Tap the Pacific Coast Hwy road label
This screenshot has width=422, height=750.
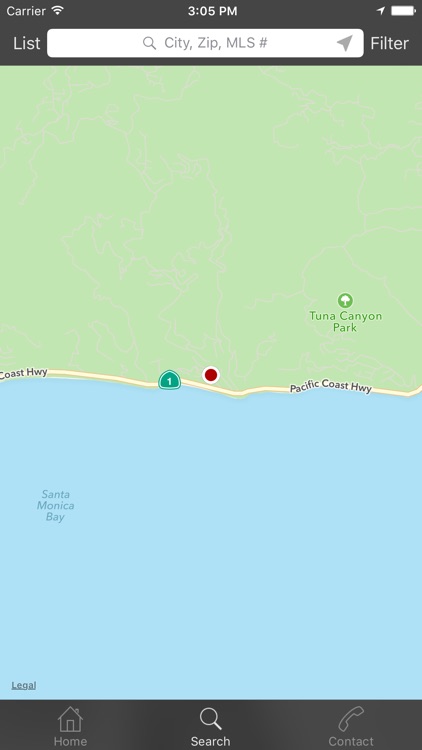[x=331, y=386]
